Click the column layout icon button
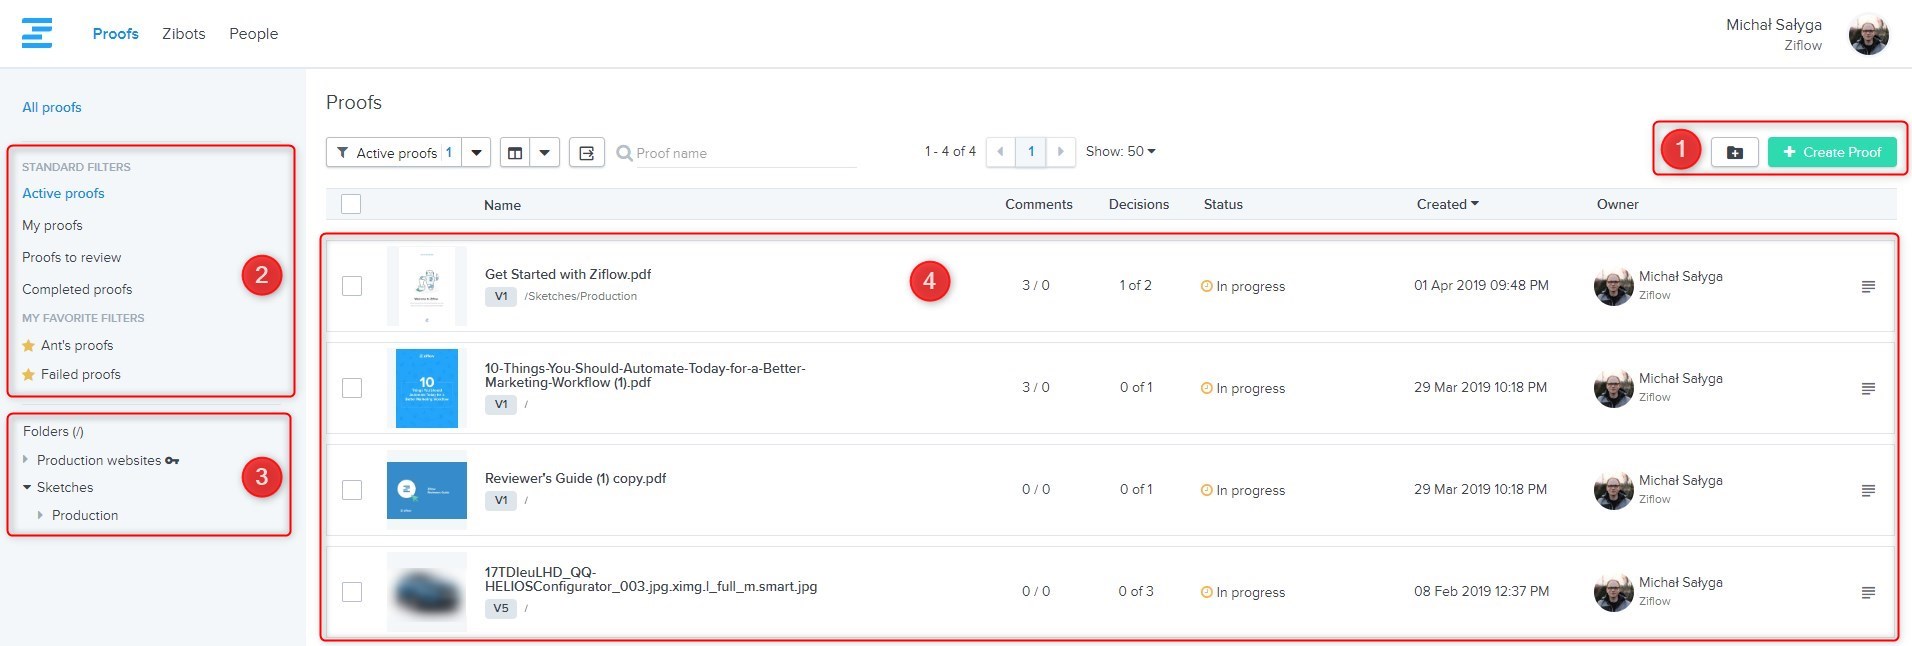Image resolution: width=1912 pixels, height=646 pixels. [x=515, y=152]
